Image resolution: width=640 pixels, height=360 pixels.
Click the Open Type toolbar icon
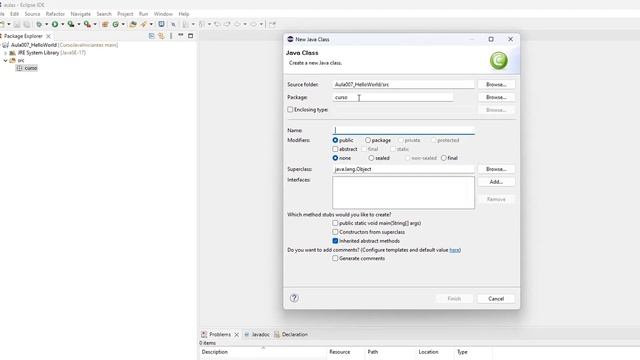coord(133,24)
